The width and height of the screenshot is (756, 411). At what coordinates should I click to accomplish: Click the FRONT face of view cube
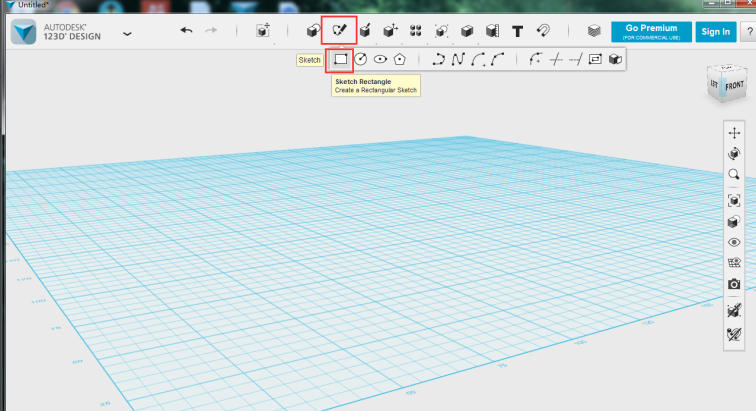coord(735,86)
